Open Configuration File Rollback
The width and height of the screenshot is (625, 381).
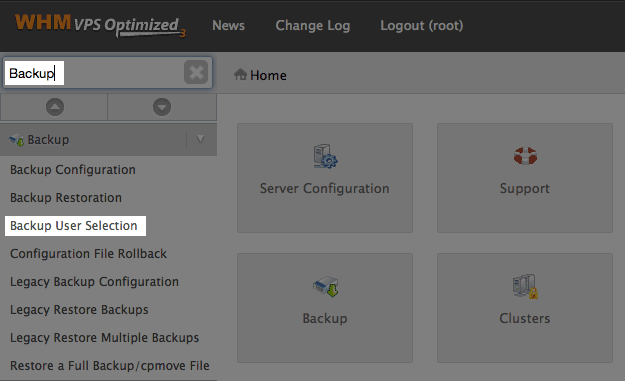(x=88, y=254)
